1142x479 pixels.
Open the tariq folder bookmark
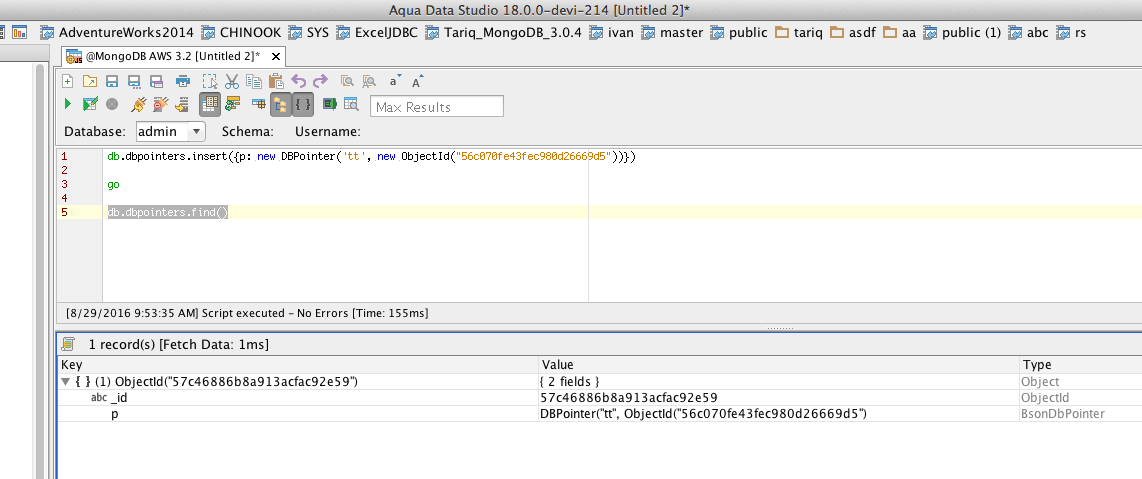[799, 32]
